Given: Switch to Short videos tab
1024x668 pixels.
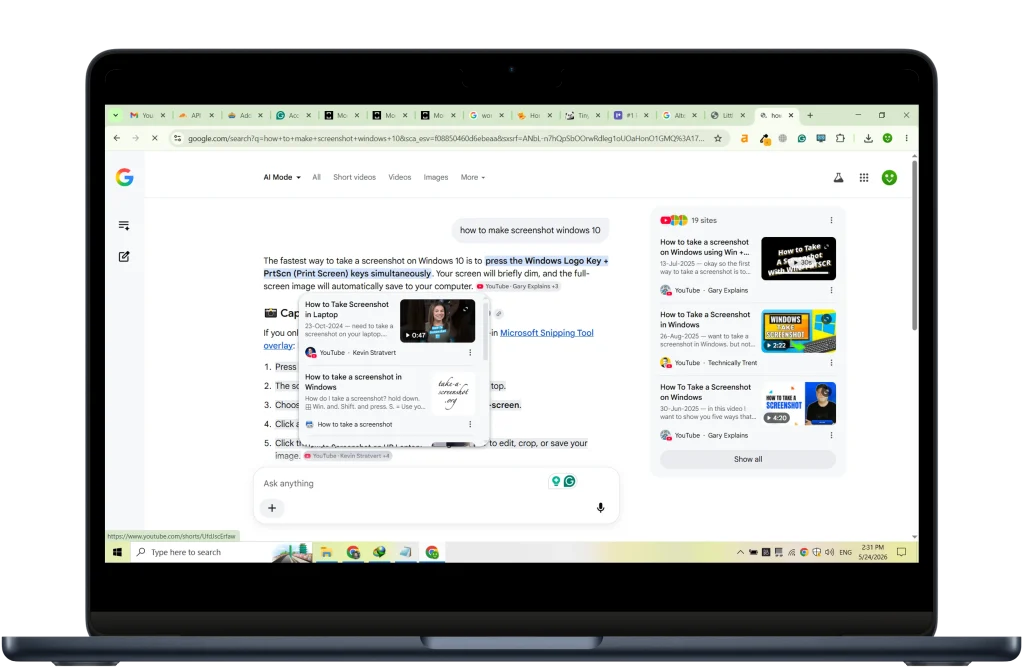Looking at the screenshot, I should [x=355, y=178].
